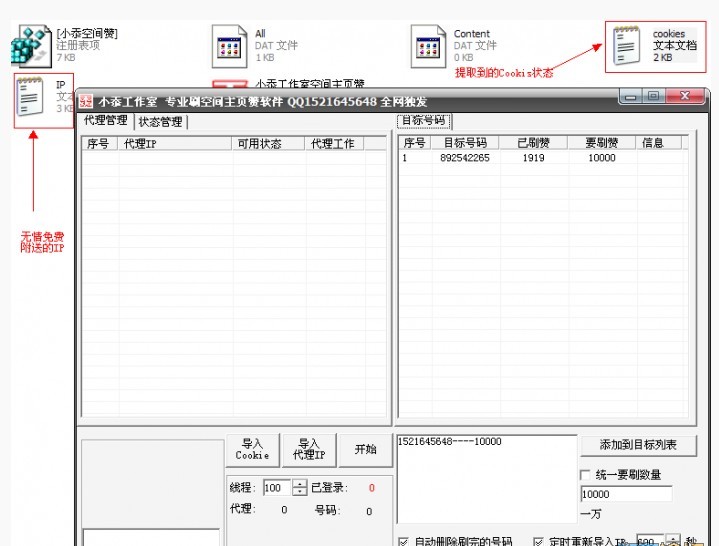This screenshot has width=719, height=546.
Task: Toggle the 自动删除刷完的号码 checkbox
Action: point(403,541)
